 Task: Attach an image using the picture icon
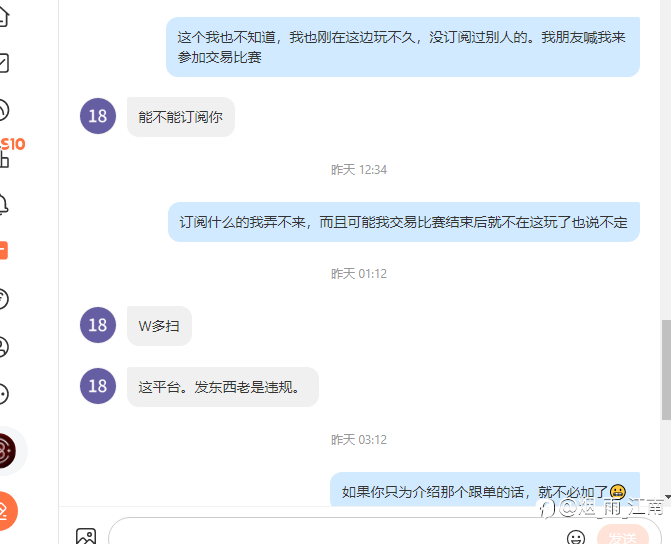tap(86, 536)
